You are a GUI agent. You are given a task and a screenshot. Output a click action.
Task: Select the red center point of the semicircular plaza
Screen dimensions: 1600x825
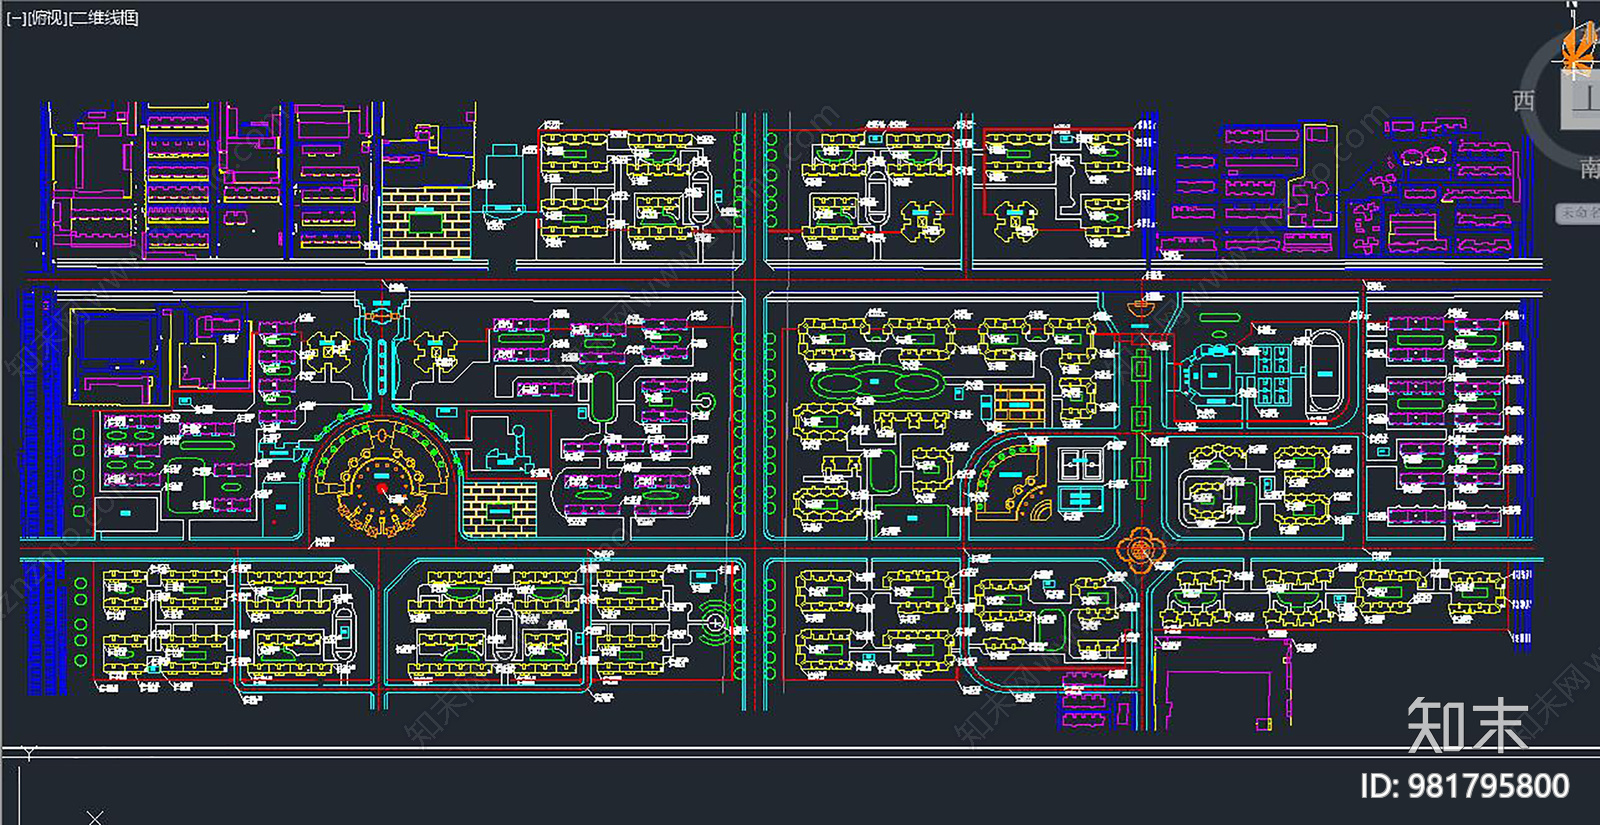point(381,488)
